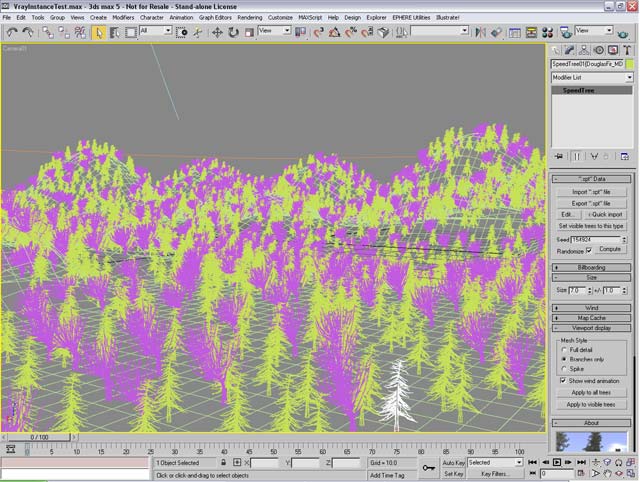Screen dimensions: 640x482
Task: Click the Import ".spt" file button
Action: click(x=593, y=190)
